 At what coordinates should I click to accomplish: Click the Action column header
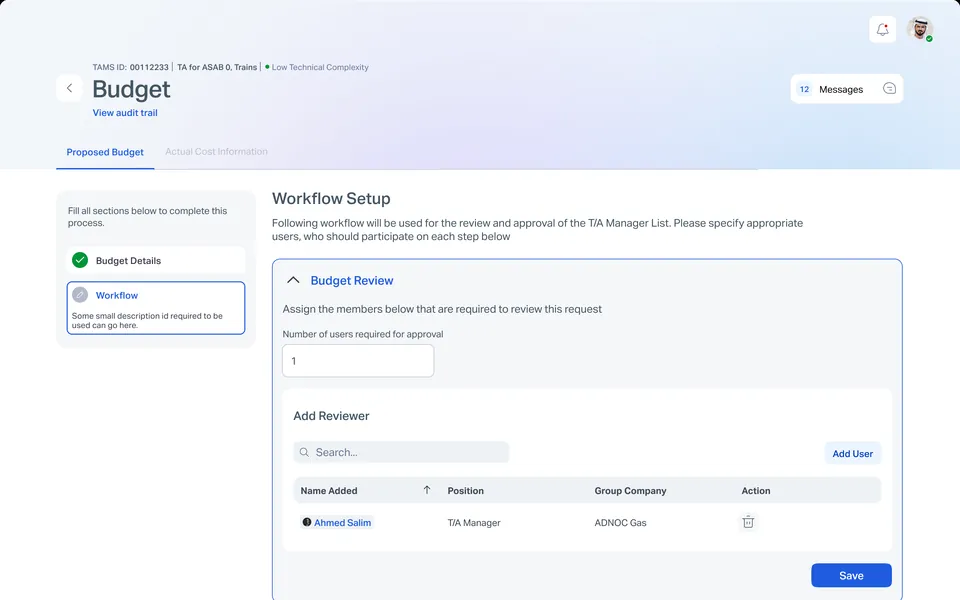tap(756, 490)
